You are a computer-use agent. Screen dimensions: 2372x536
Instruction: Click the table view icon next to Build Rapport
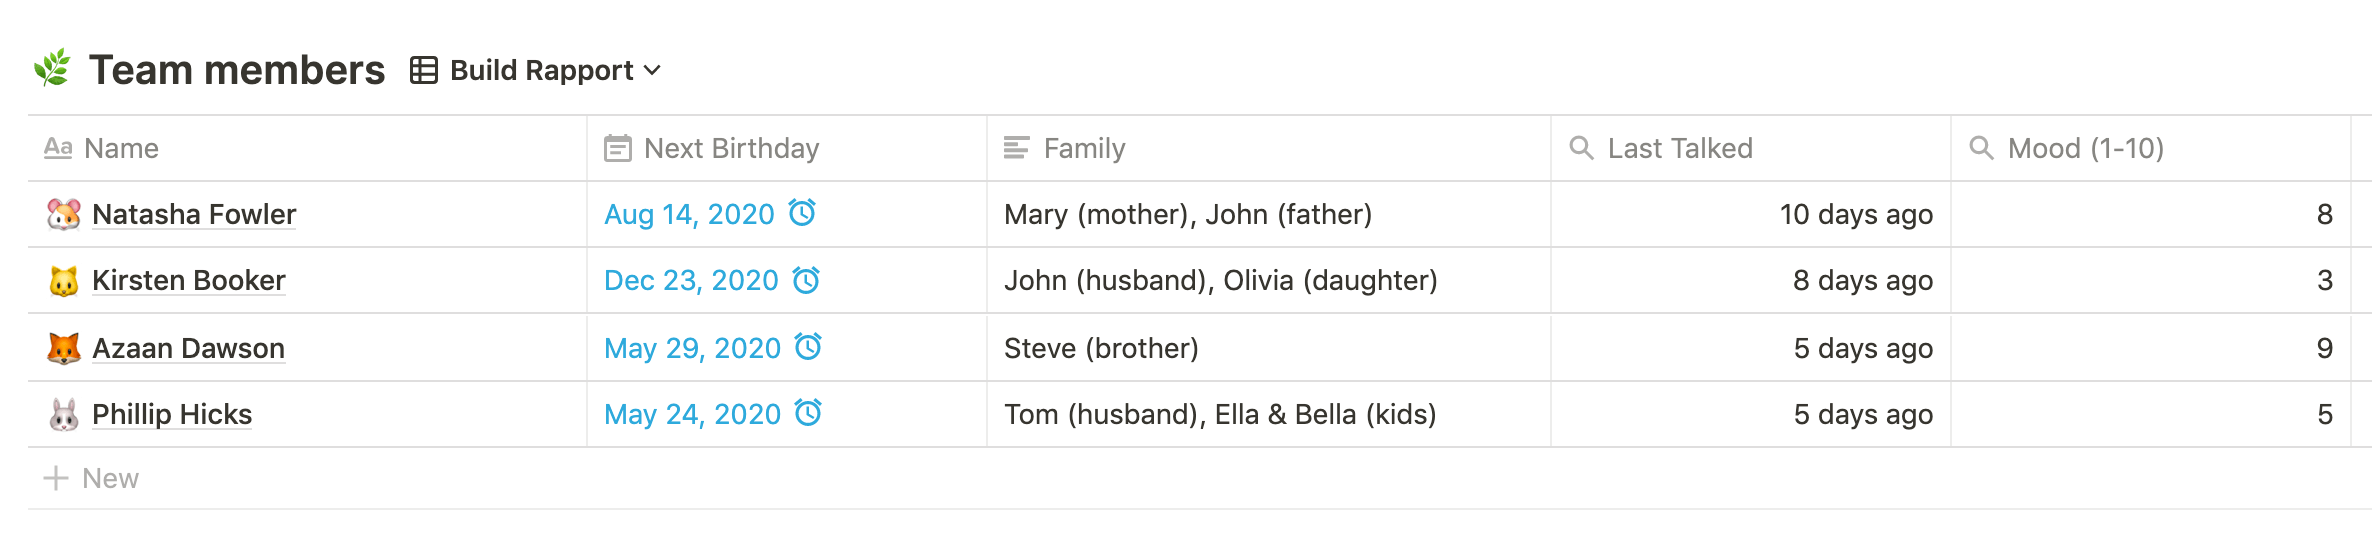(x=424, y=70)
